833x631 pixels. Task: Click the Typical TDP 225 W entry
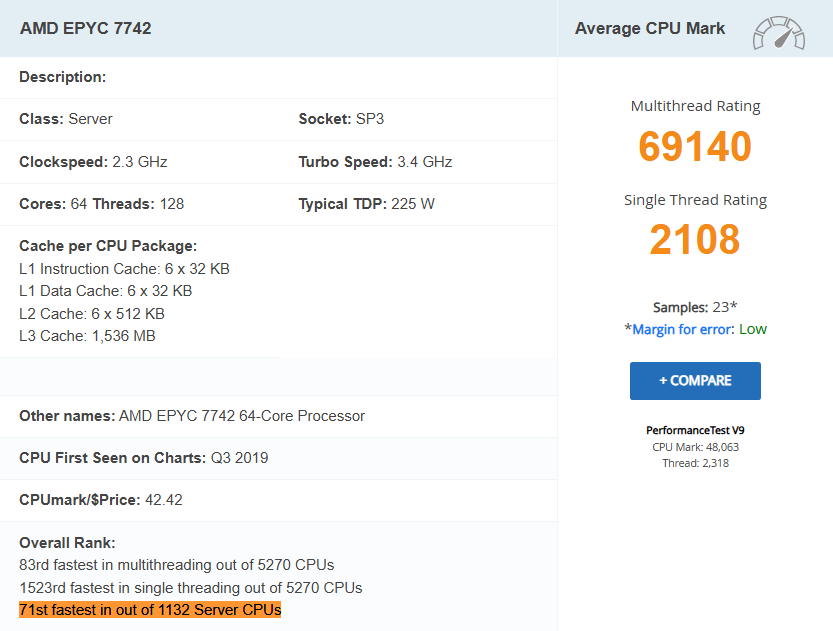(x=366, y=204)
